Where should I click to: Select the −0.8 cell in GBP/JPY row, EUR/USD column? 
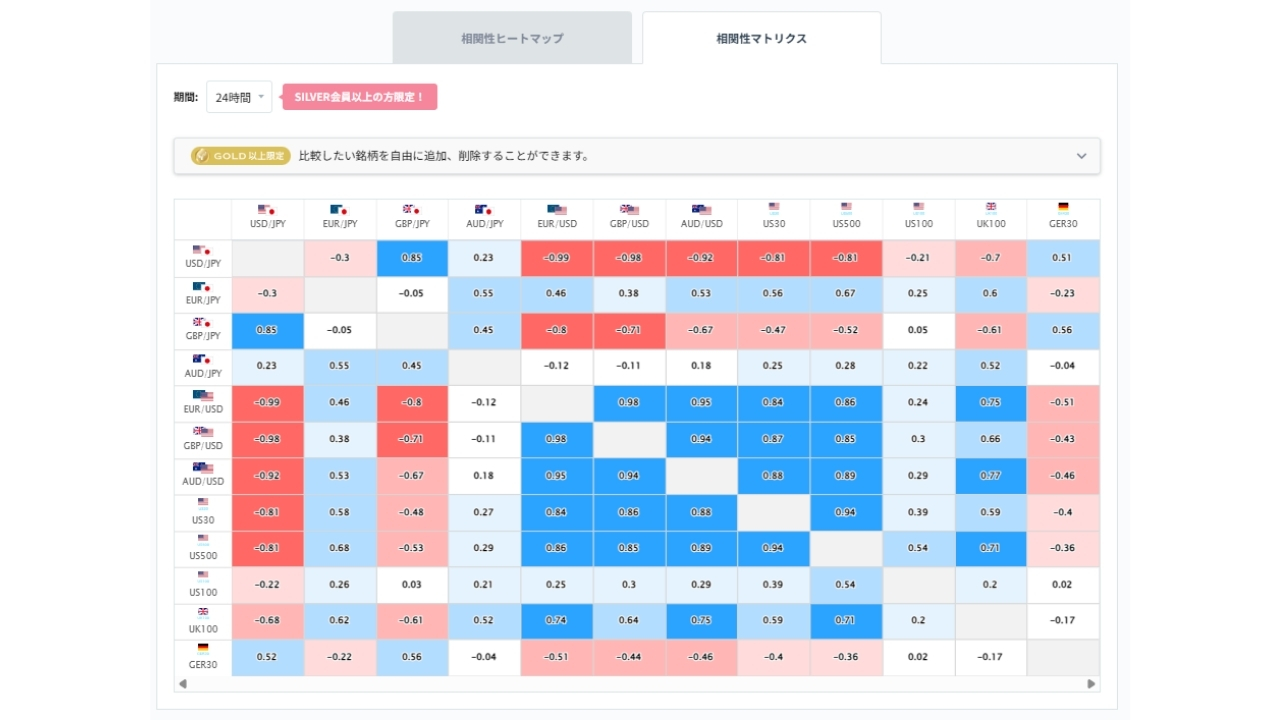557,330
